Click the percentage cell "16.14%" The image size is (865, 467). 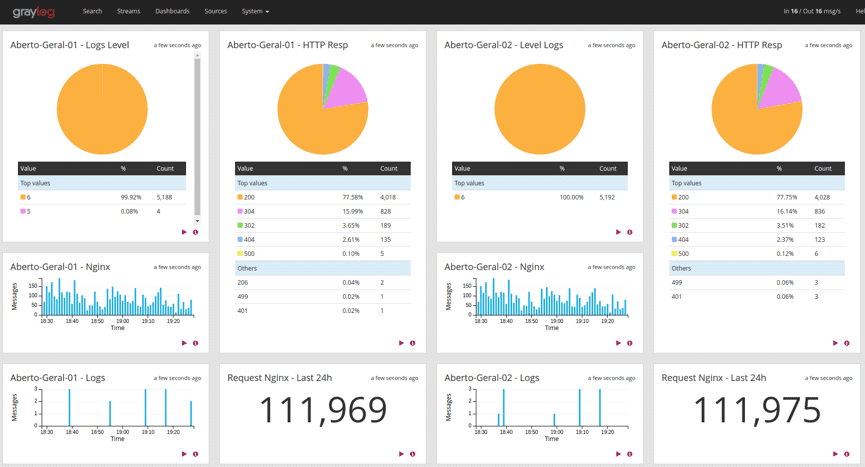coord(787,211)
